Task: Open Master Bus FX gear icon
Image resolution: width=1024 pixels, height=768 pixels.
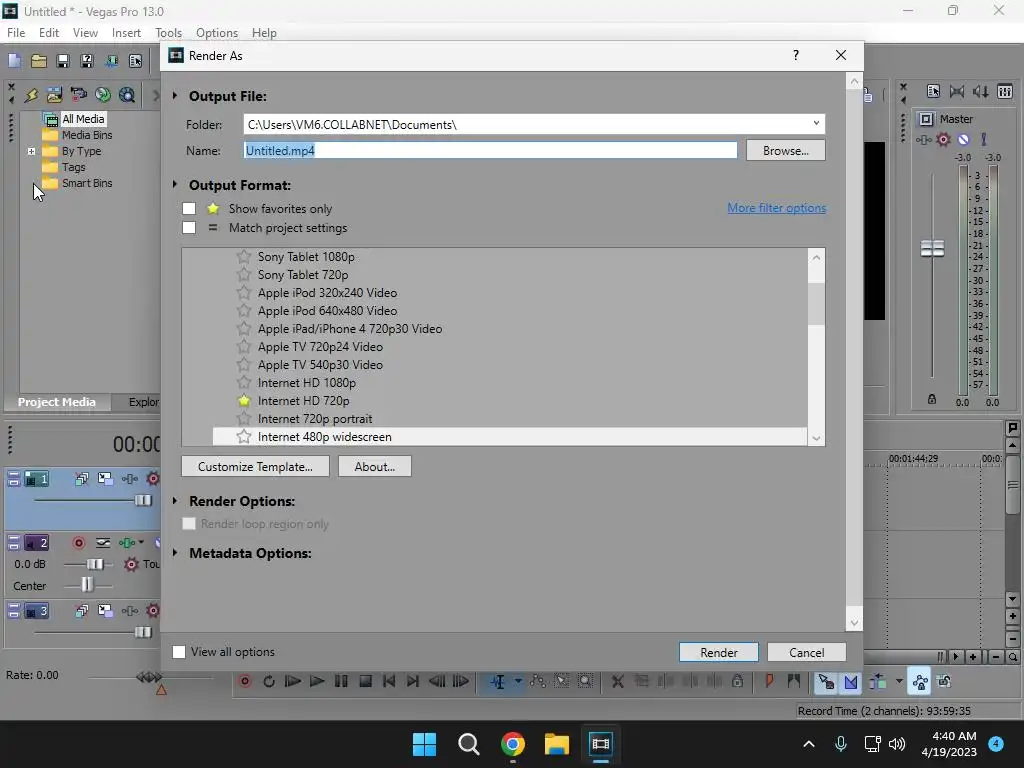Action: coord(943,139)
